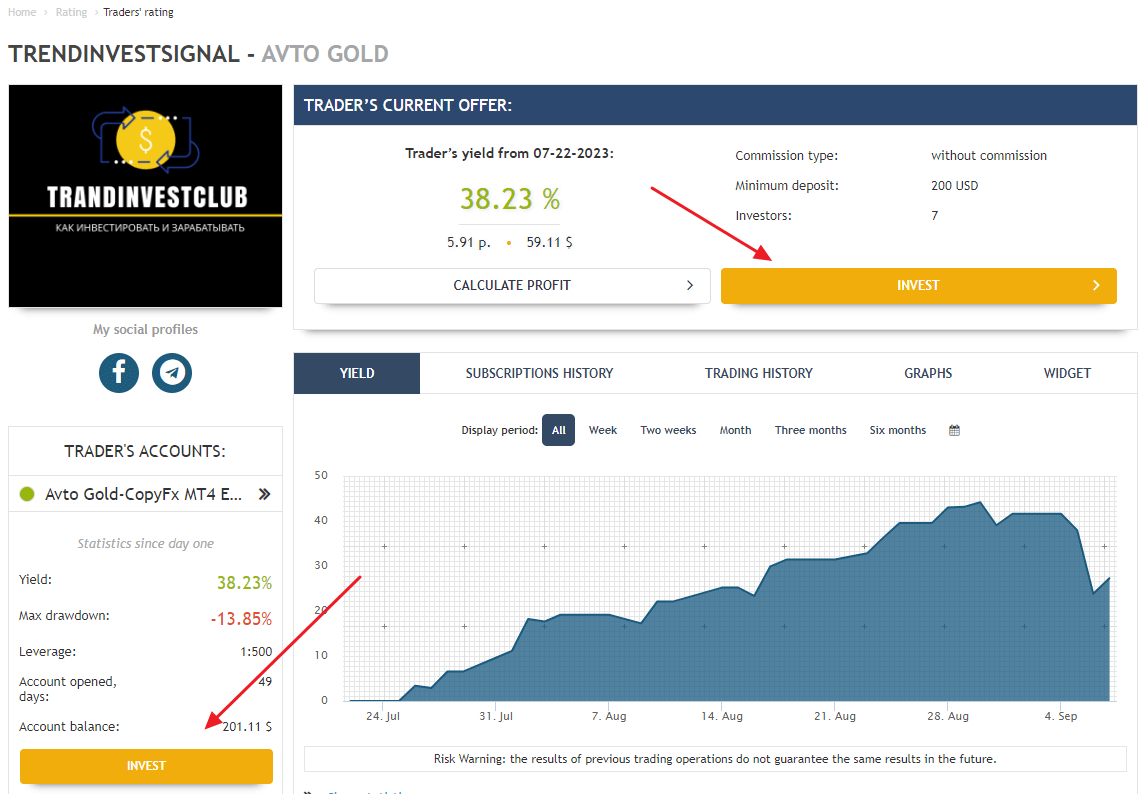The image size is (1139, 794).
Task: Click the yield chart peak near 28. Aug
Action: click(980, 503)
